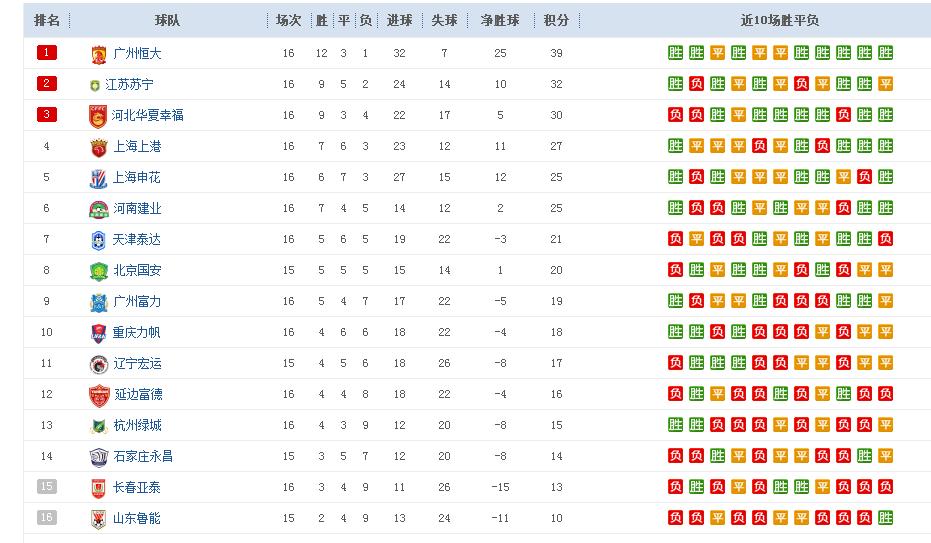Click the Hebei China Fortune (河北华夏幸福) badge
Image resolution: width=931 pixels, height=543 pixels.
point(98,116)
